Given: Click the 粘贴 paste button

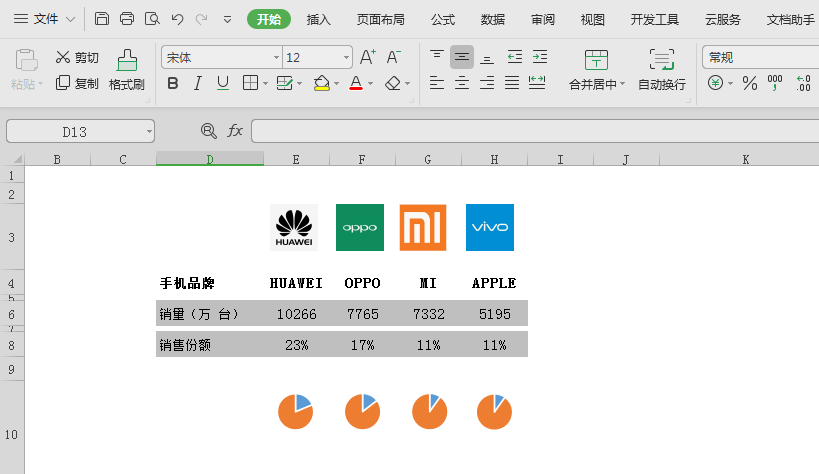Looking at the screenshot, I should coord(26,70).
